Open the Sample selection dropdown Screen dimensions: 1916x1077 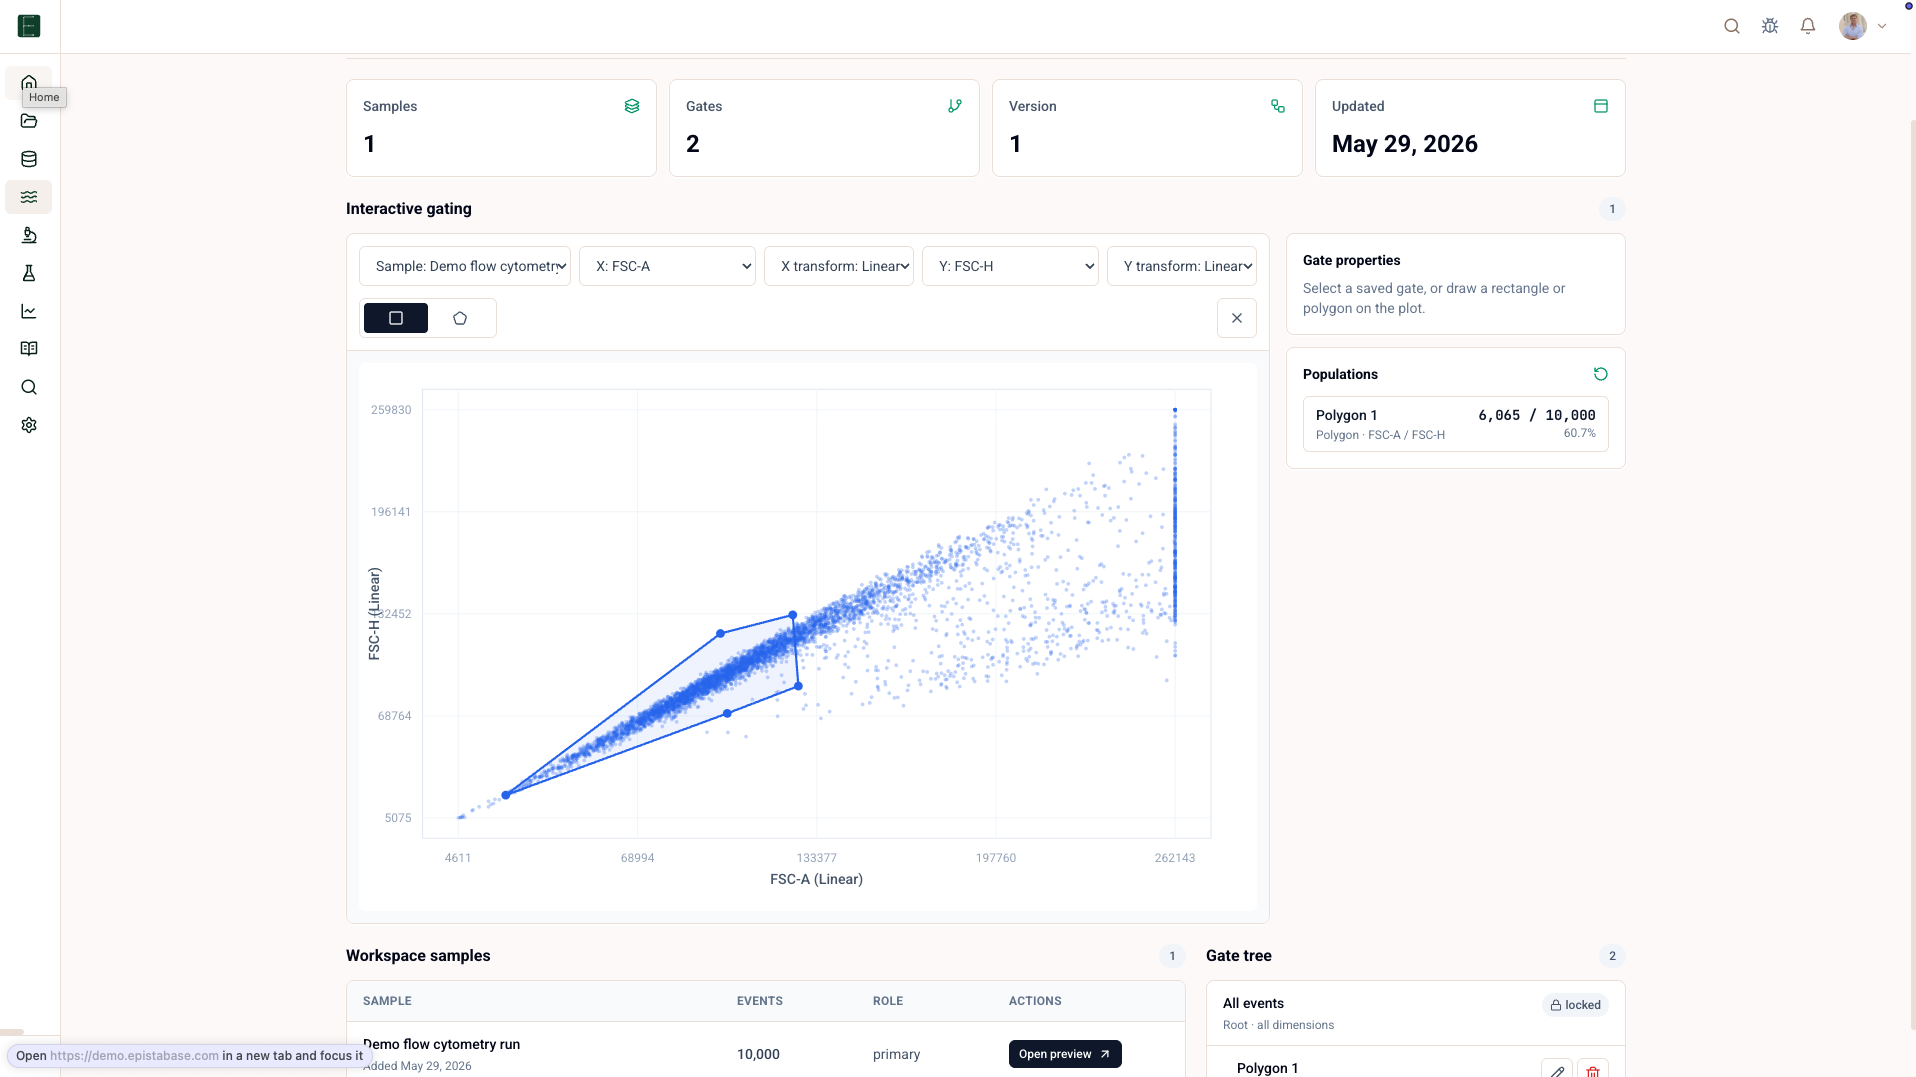click(465, 266)
